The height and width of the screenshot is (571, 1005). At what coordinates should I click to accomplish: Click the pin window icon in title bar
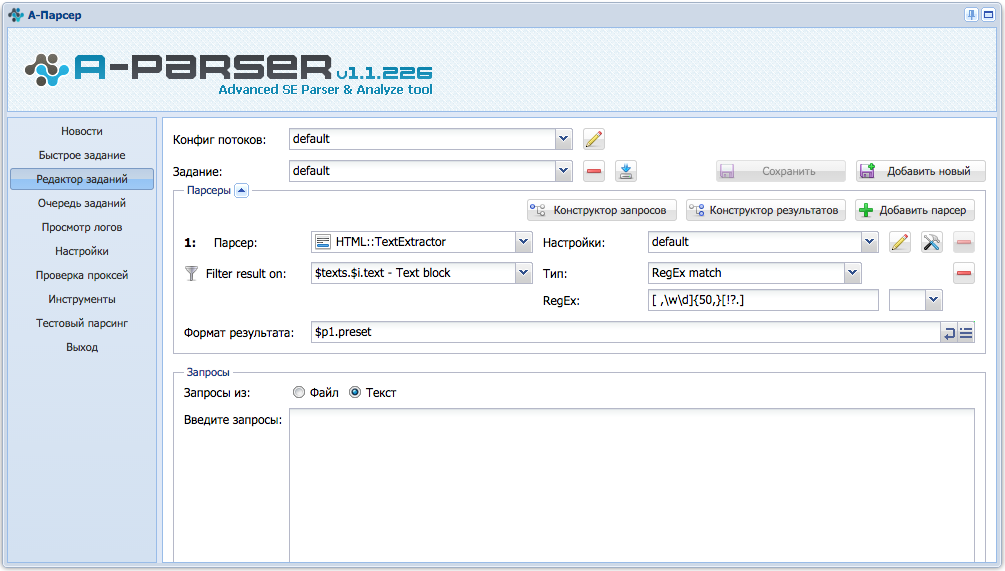click(972, 15)
